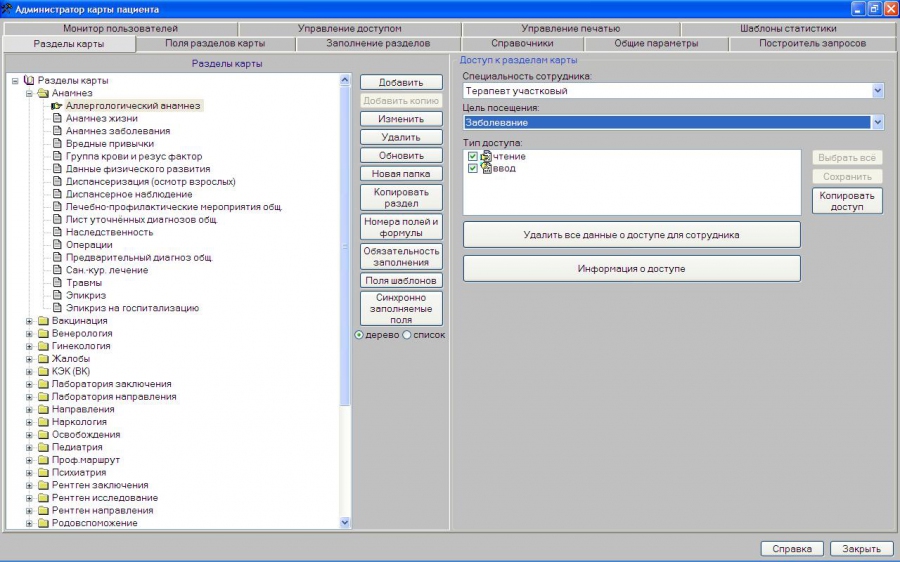Click the root Разделы карты tree icon
The width and height of the screenshot is (900, 562).
pos(28,80)
